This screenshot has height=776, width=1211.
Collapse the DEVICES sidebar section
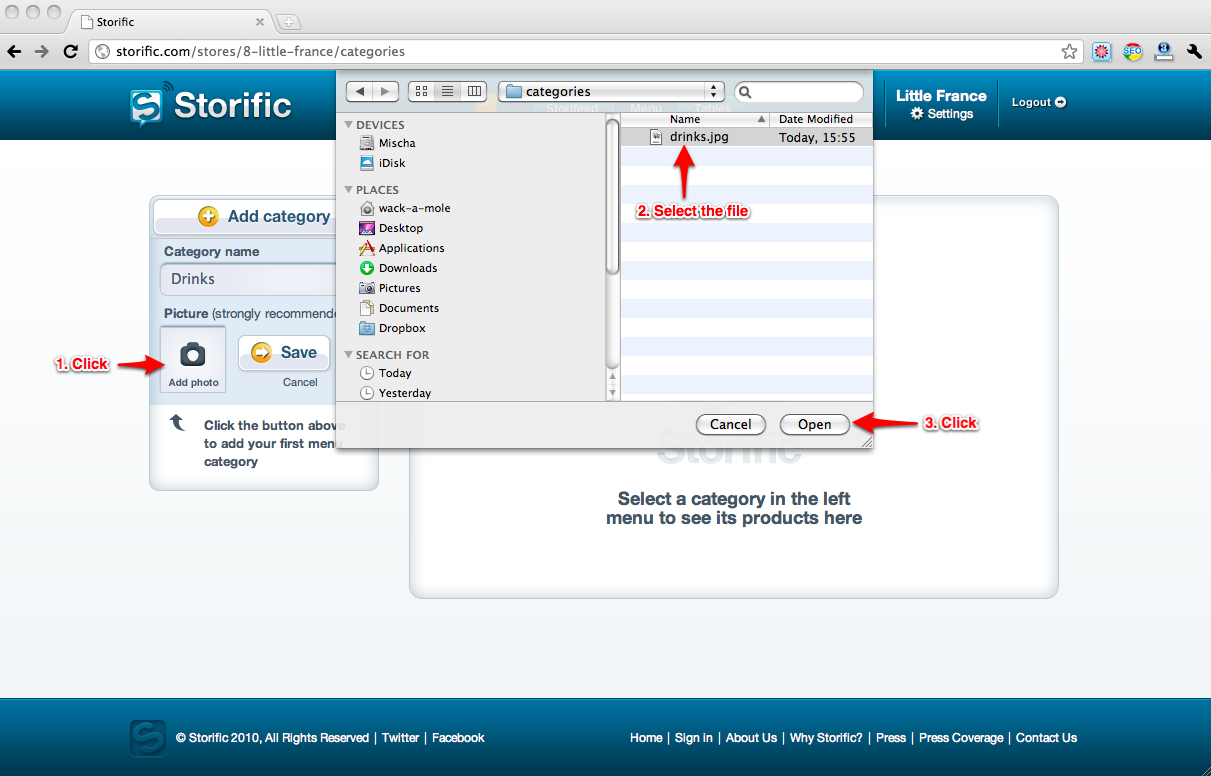click(349, 125)
